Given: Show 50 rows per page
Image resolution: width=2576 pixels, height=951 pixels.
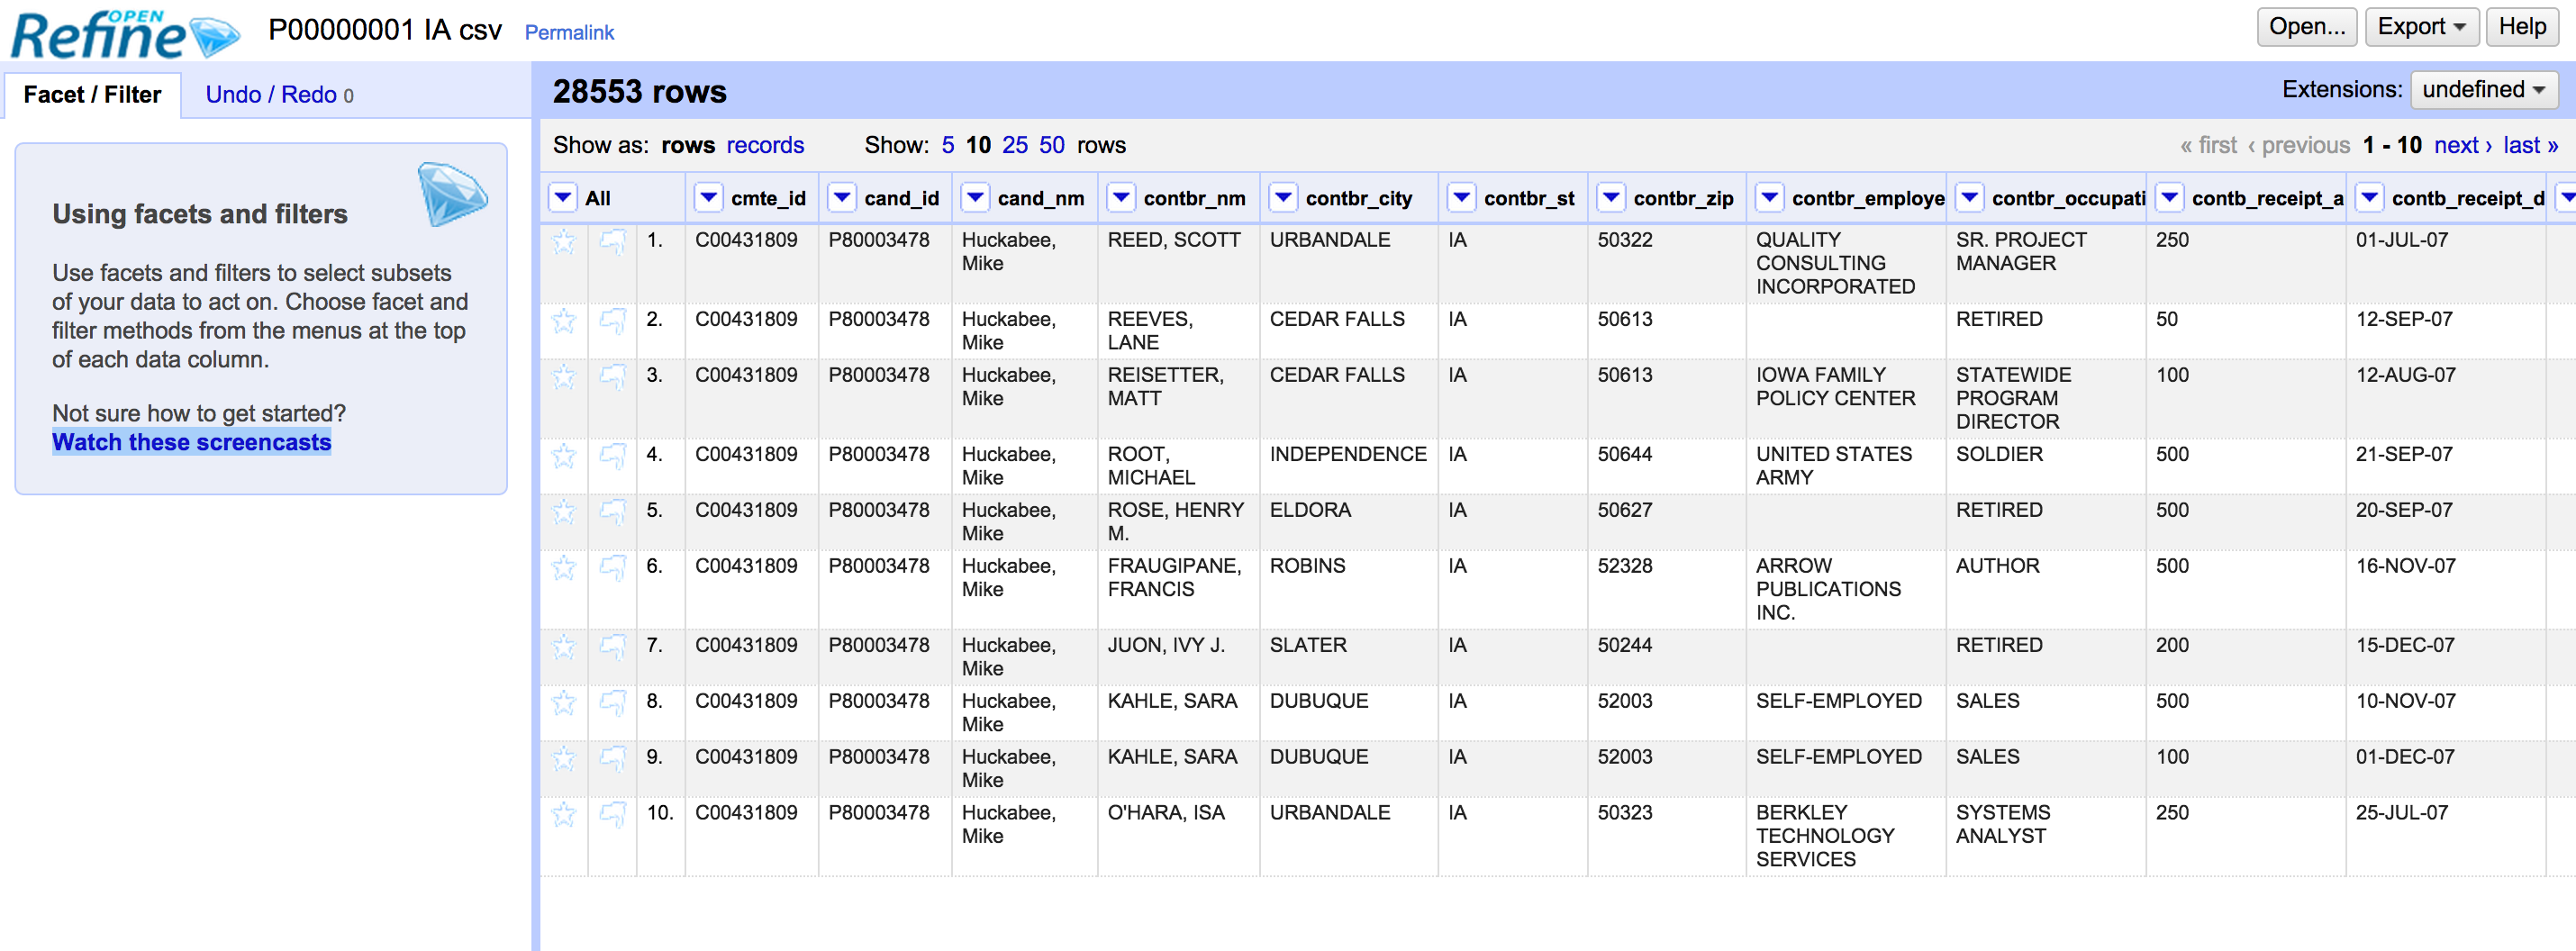Looking at the screenshot, I should coord(1052,146).
